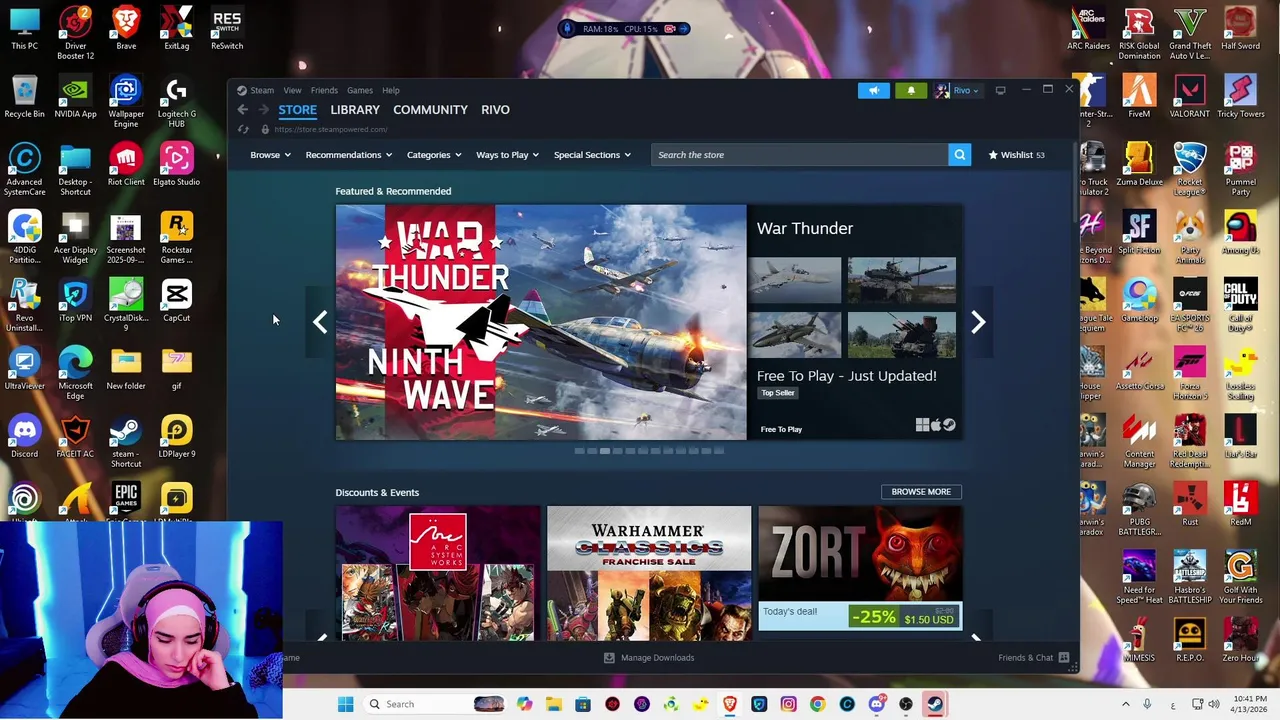Open the VALORANT desktop shortcut
The height and width of the screenshot is (720, 1280).
click(x=1189, y=98)
